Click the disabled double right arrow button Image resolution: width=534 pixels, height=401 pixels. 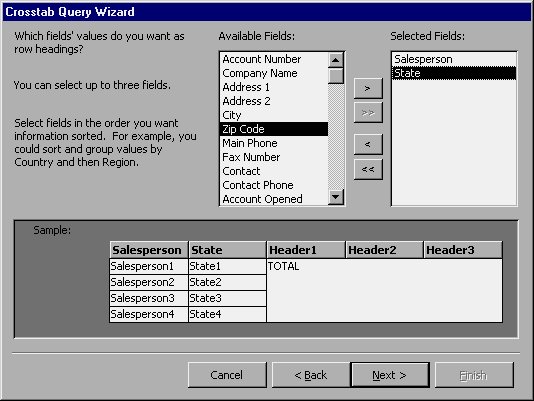pos(368,112)
